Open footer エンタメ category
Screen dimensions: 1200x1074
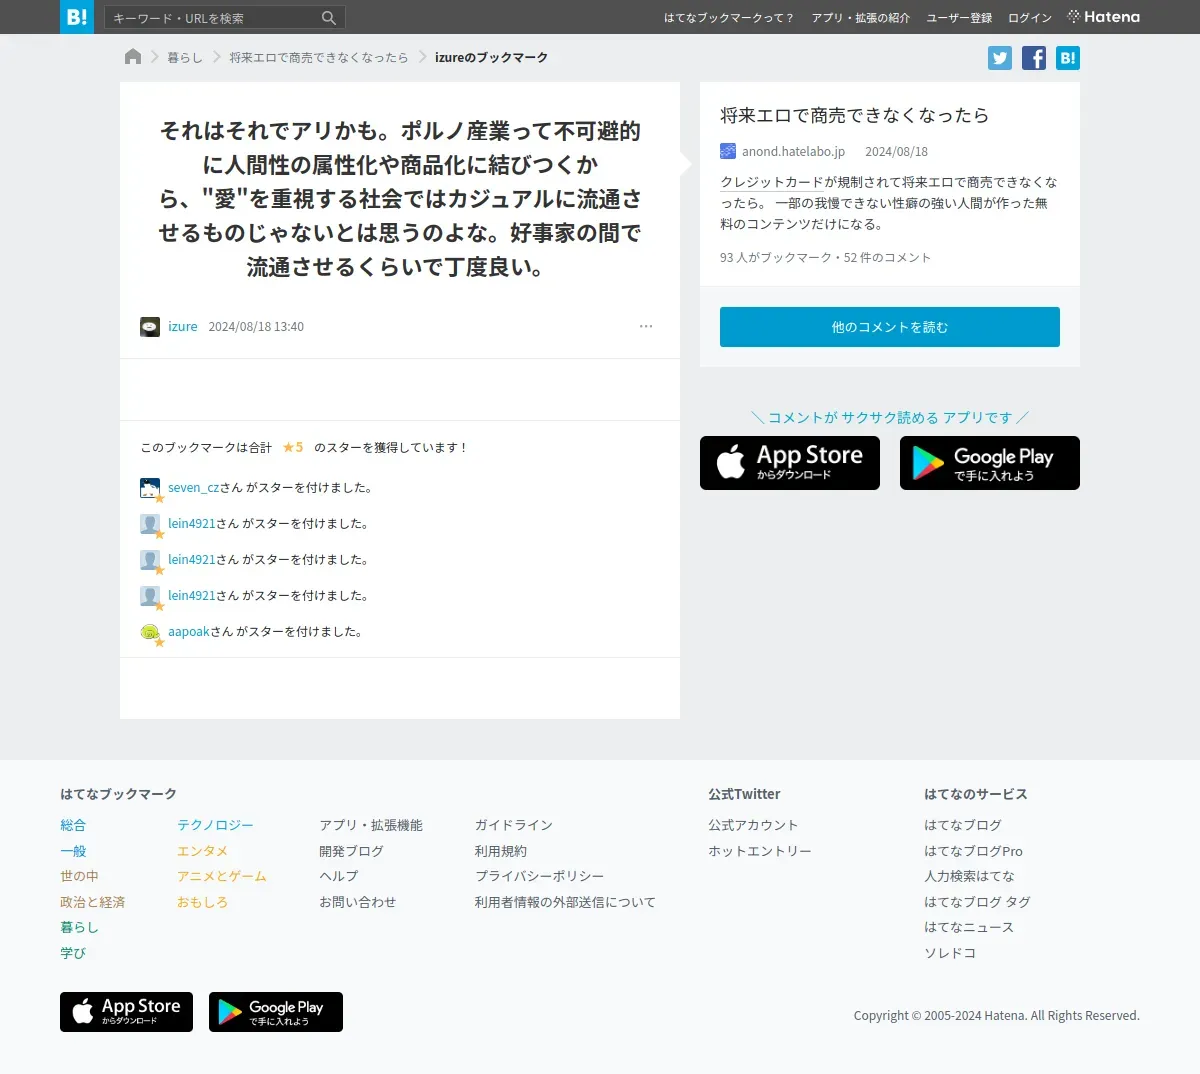202,851
